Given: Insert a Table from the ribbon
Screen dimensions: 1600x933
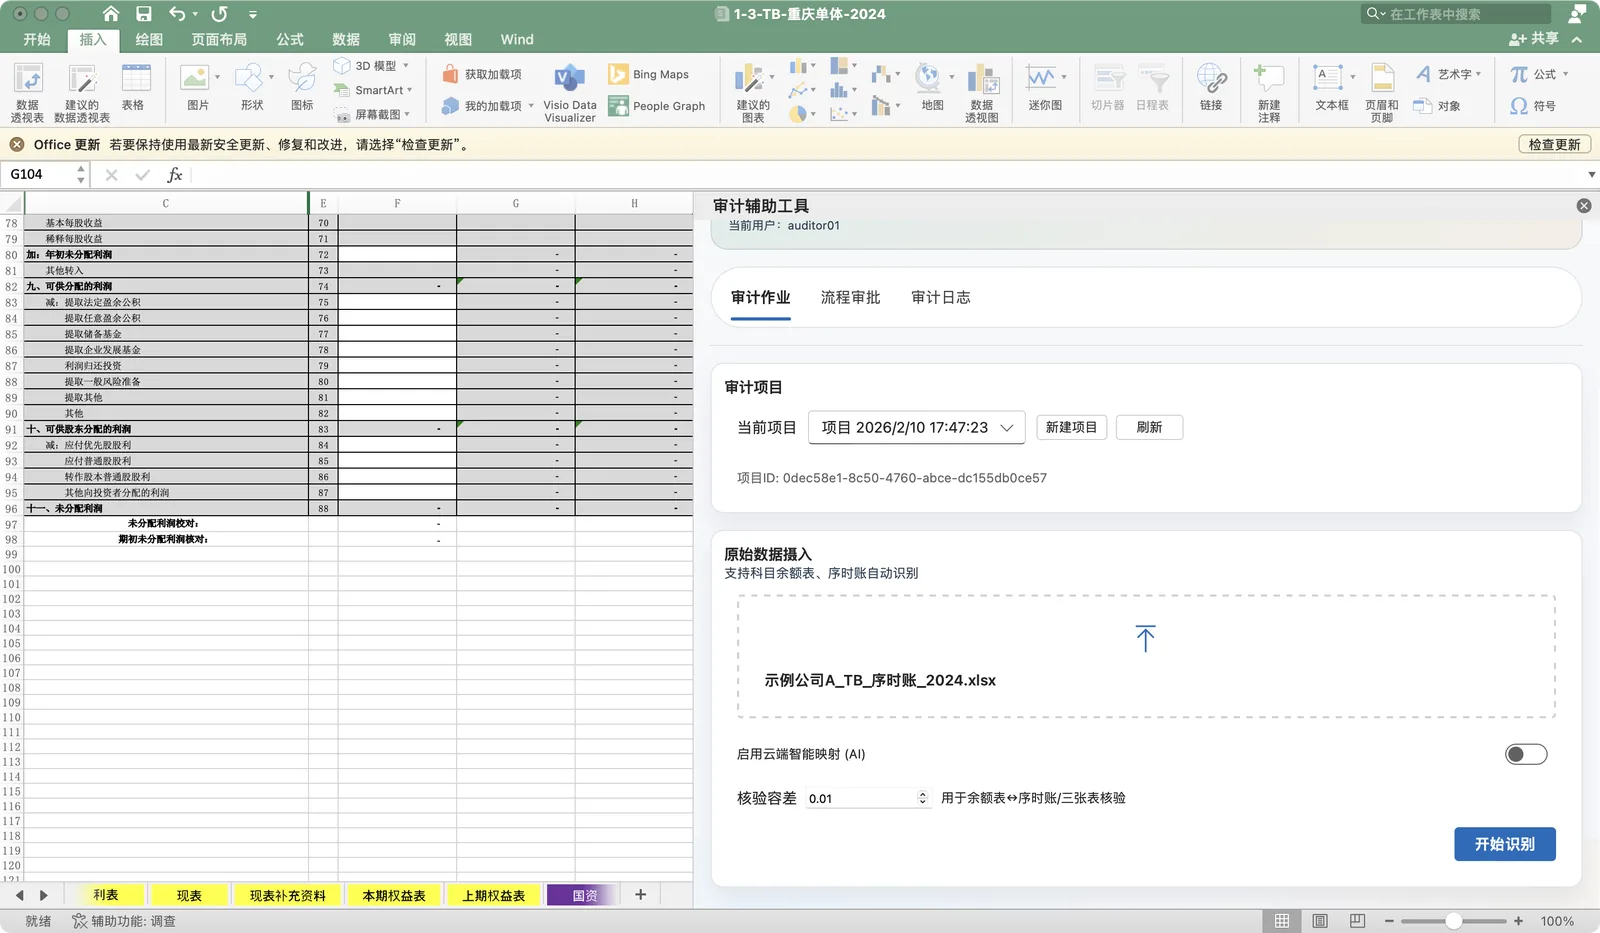Looking at the screenshot, I should pos(134,88).
